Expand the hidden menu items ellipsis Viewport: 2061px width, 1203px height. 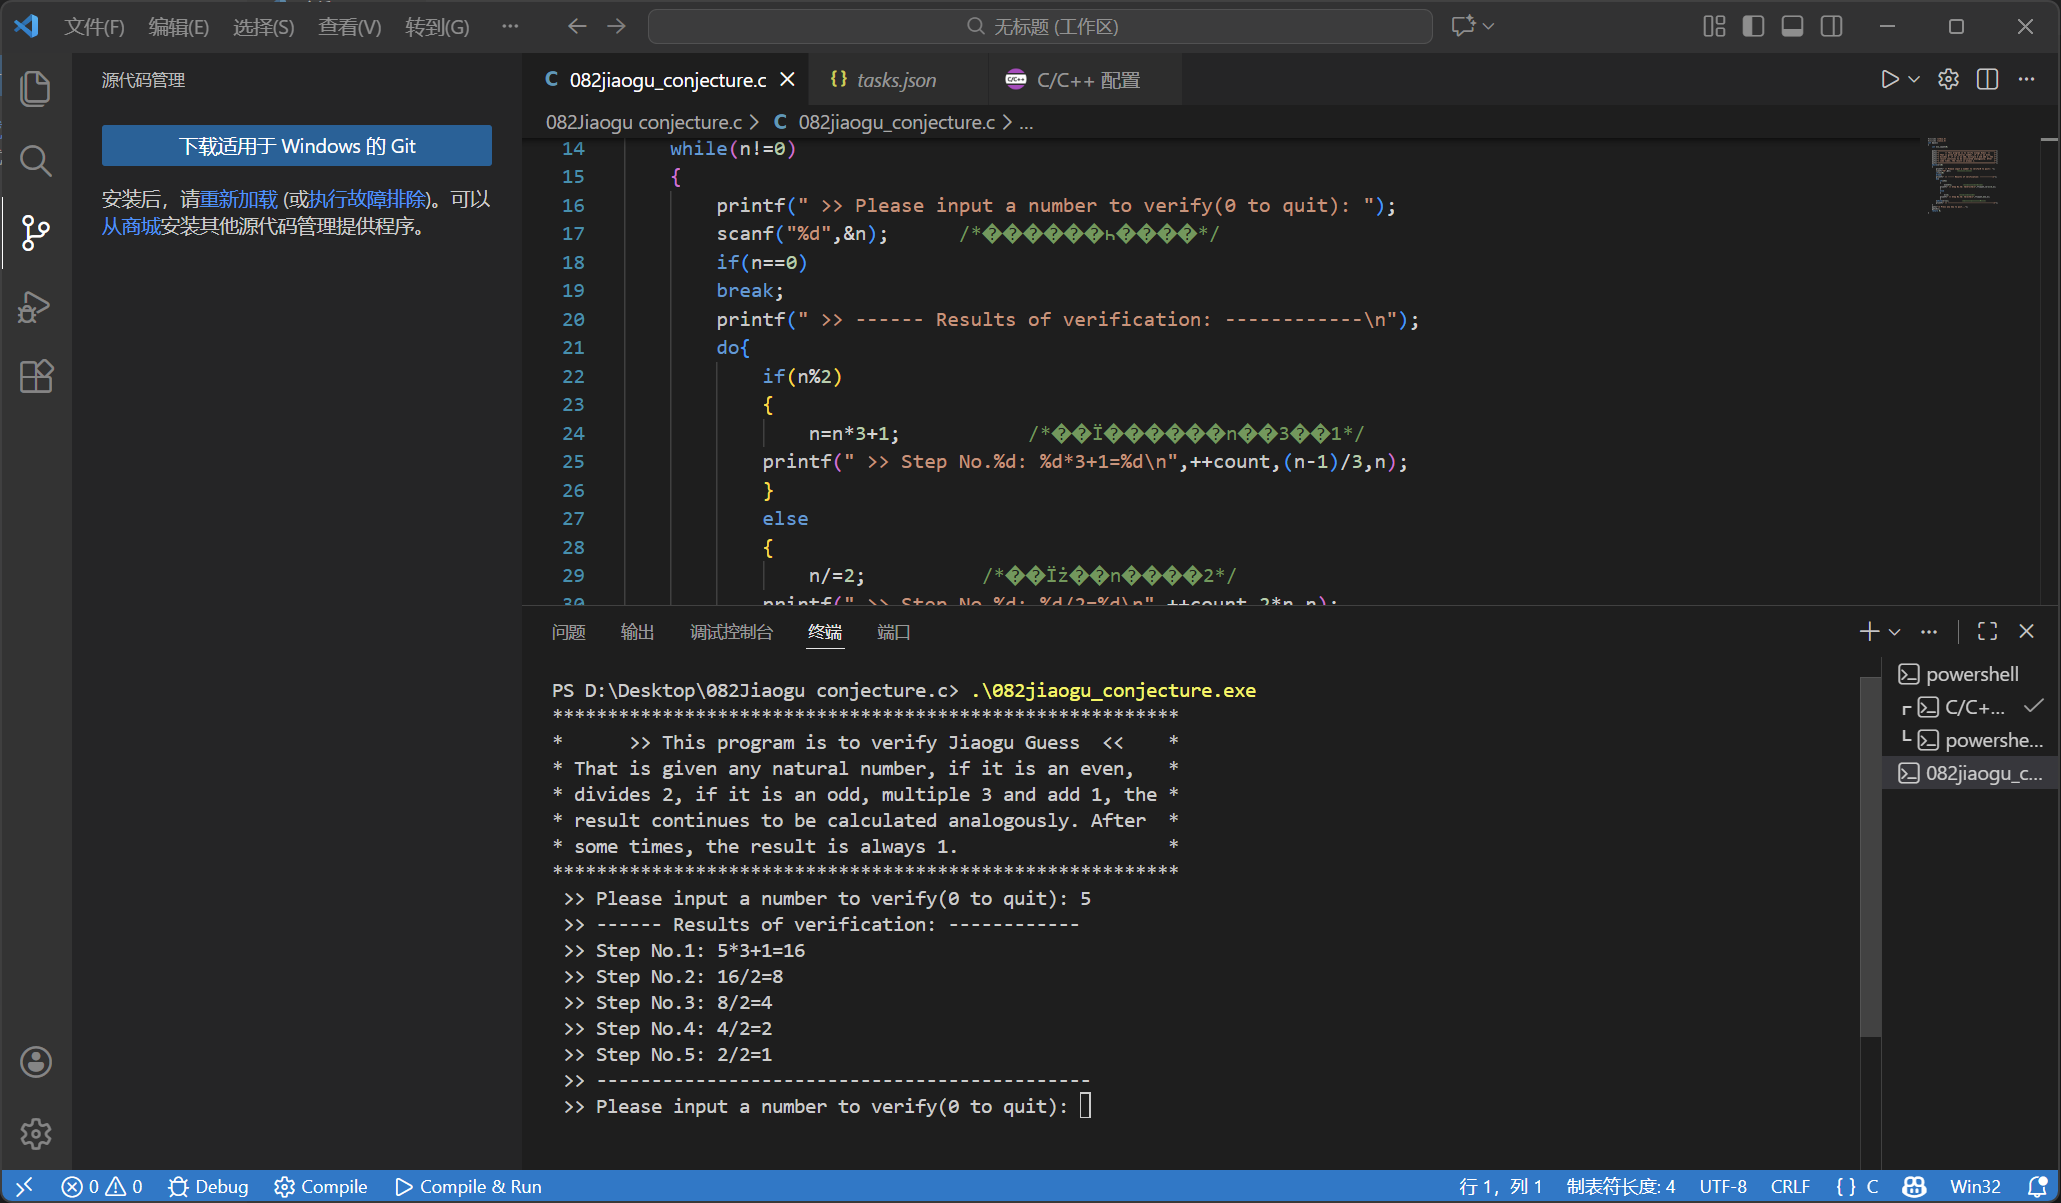pyautogui.click(x=510, y=26)
